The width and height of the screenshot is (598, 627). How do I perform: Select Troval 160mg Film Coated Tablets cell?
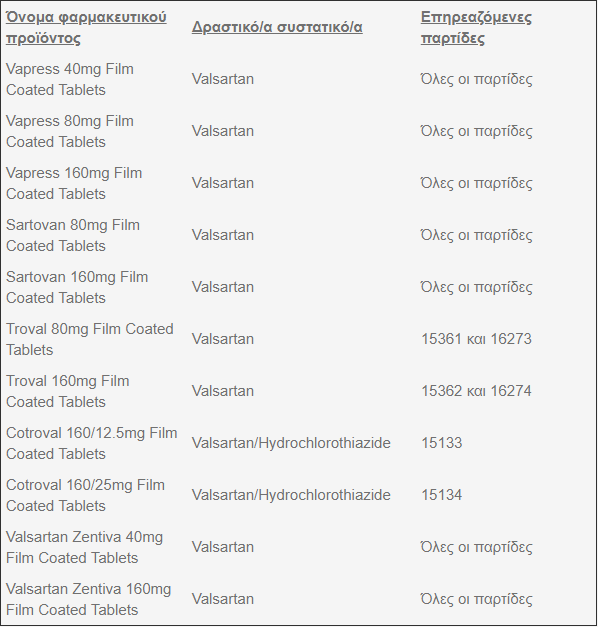coord(68,391)
